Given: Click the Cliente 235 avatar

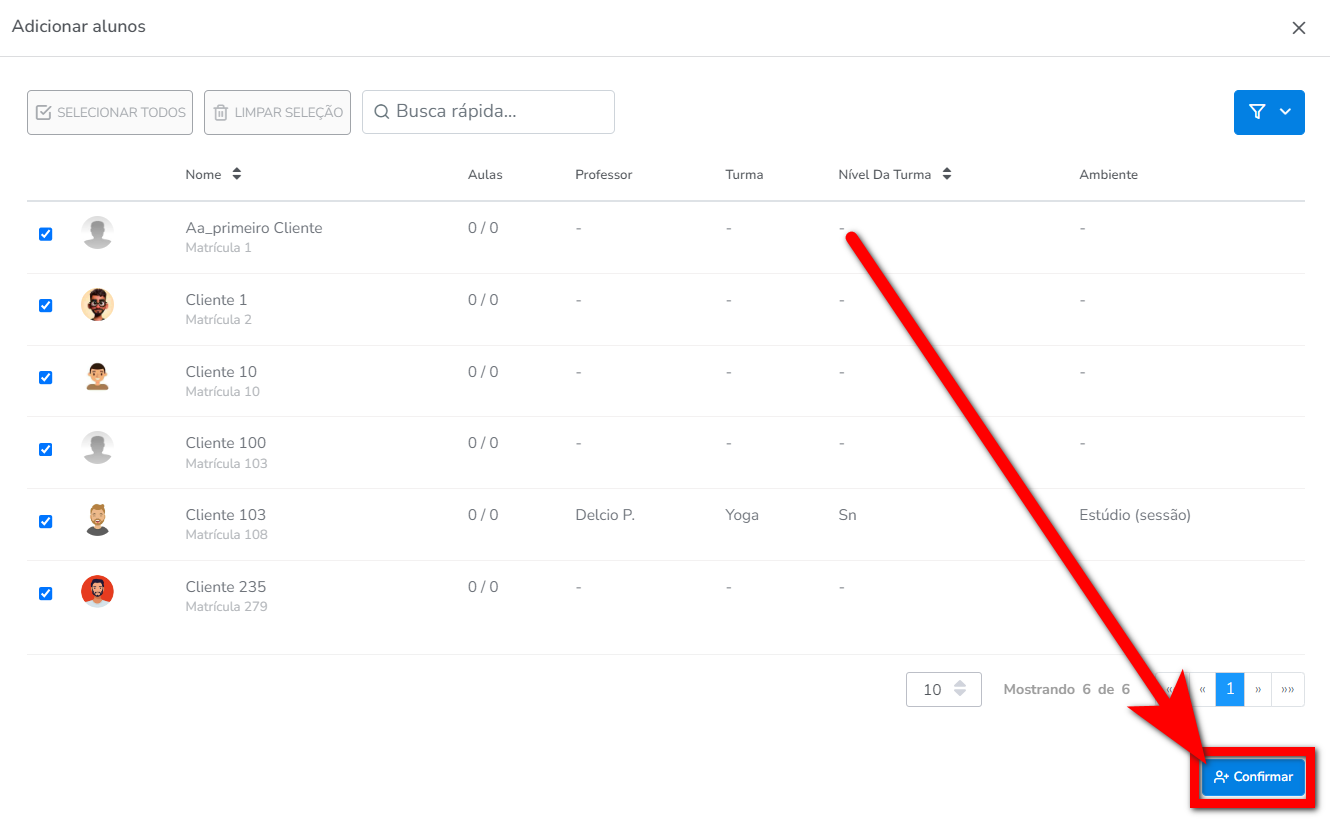Looking at the screenshot, I should tap(97, 592).
